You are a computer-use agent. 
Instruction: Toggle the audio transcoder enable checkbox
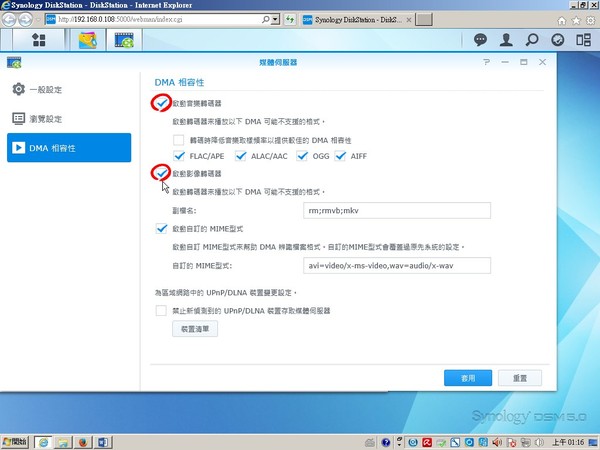click(161, 103)
